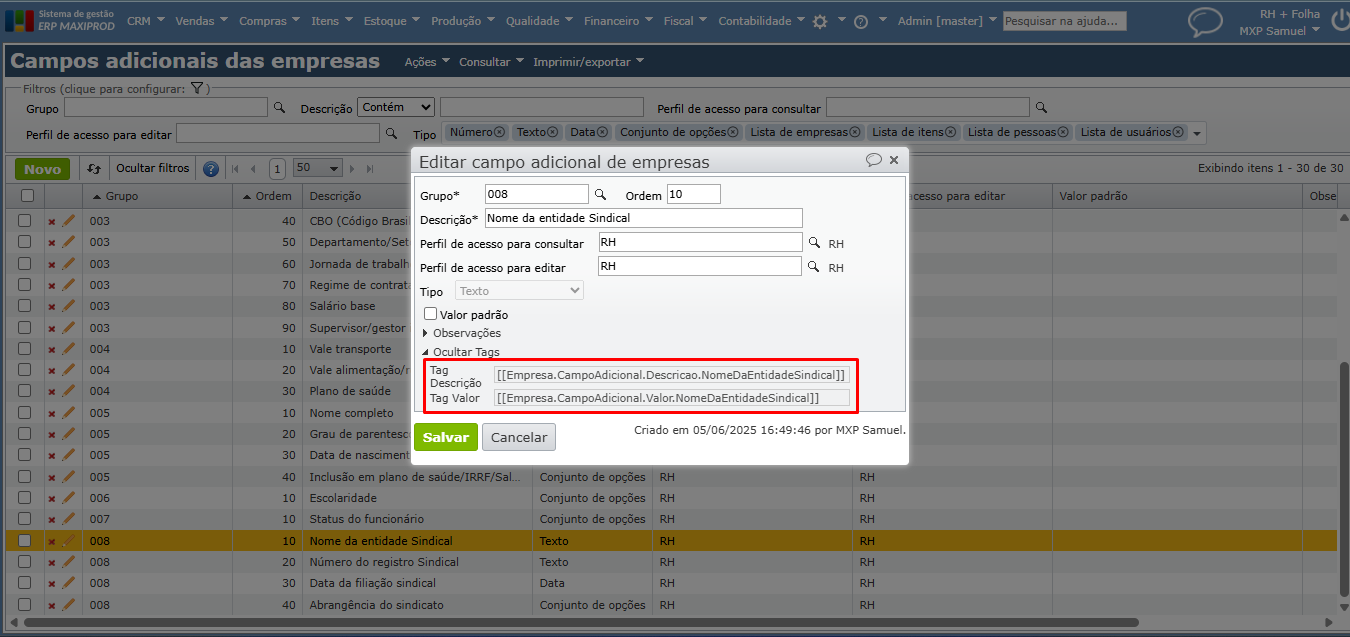Remove the Texto type filter tag
Screen dimensions: 1350x637
[x=553, y=132]
